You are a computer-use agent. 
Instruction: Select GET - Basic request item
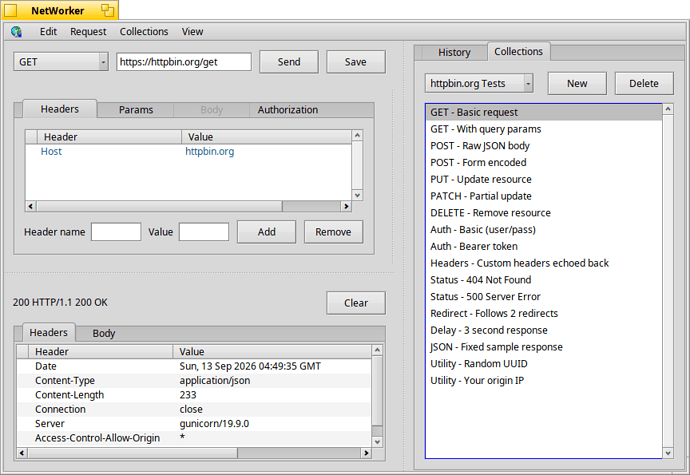coord(544,112)
